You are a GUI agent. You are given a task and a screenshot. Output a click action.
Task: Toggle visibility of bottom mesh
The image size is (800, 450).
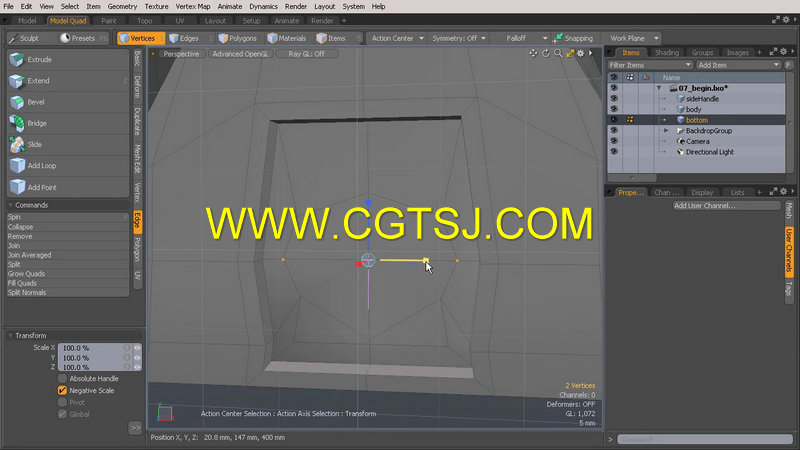click(614, 120)
